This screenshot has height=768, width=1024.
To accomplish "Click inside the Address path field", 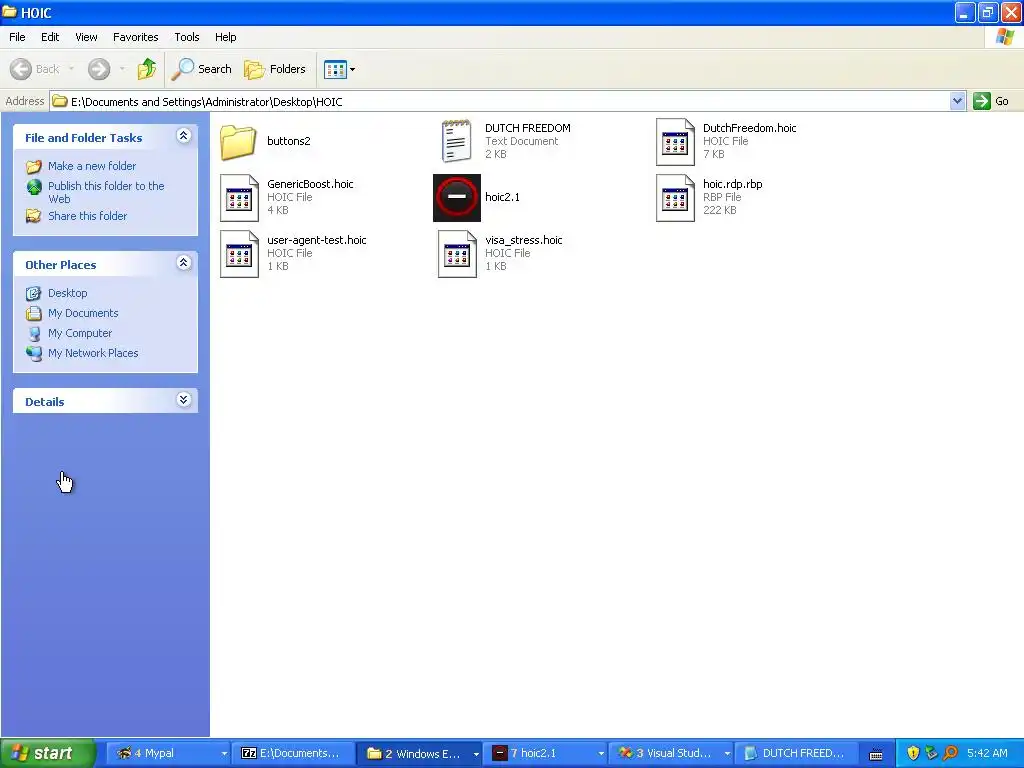I will point(500,101).
